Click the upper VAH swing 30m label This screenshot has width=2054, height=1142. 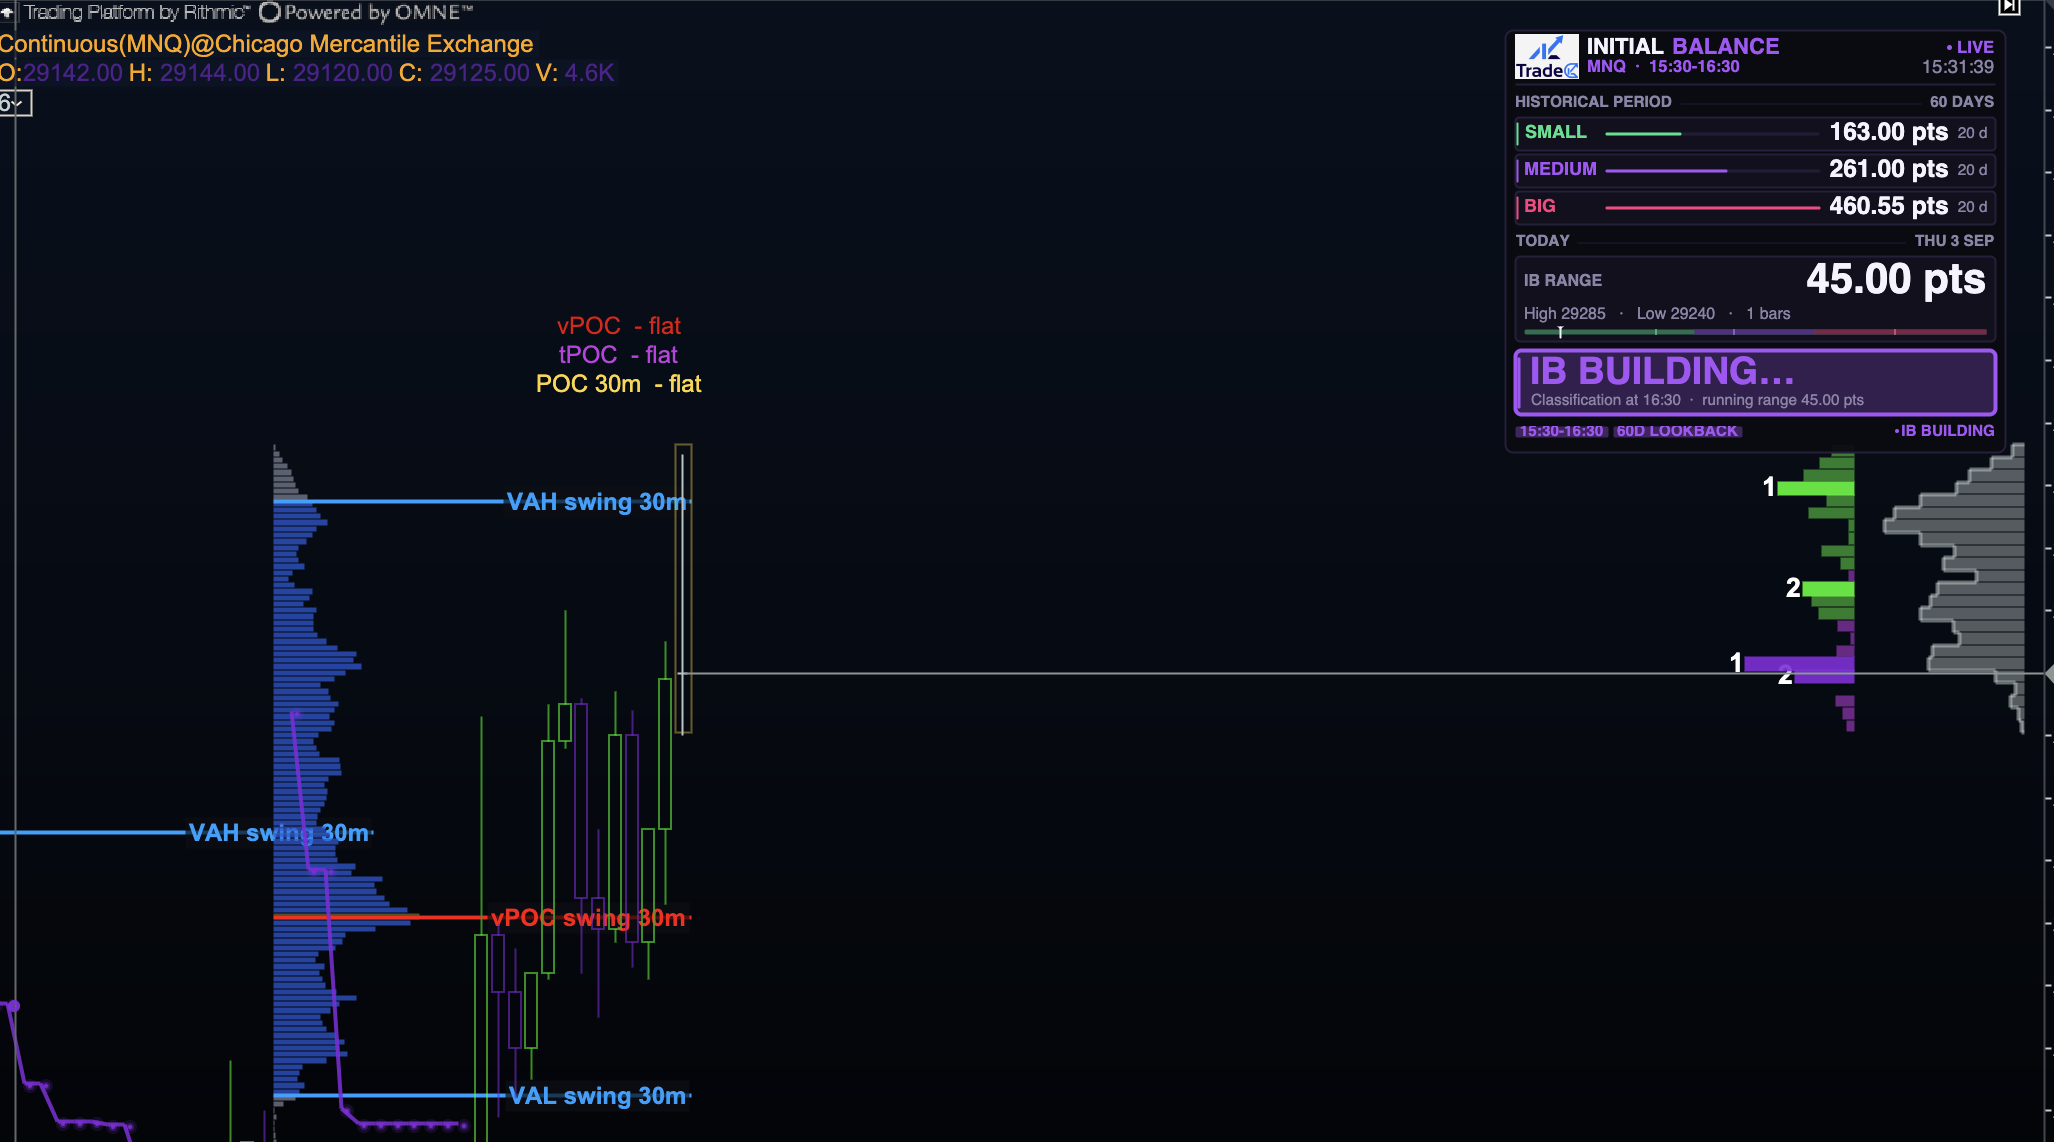click(597, 502)
